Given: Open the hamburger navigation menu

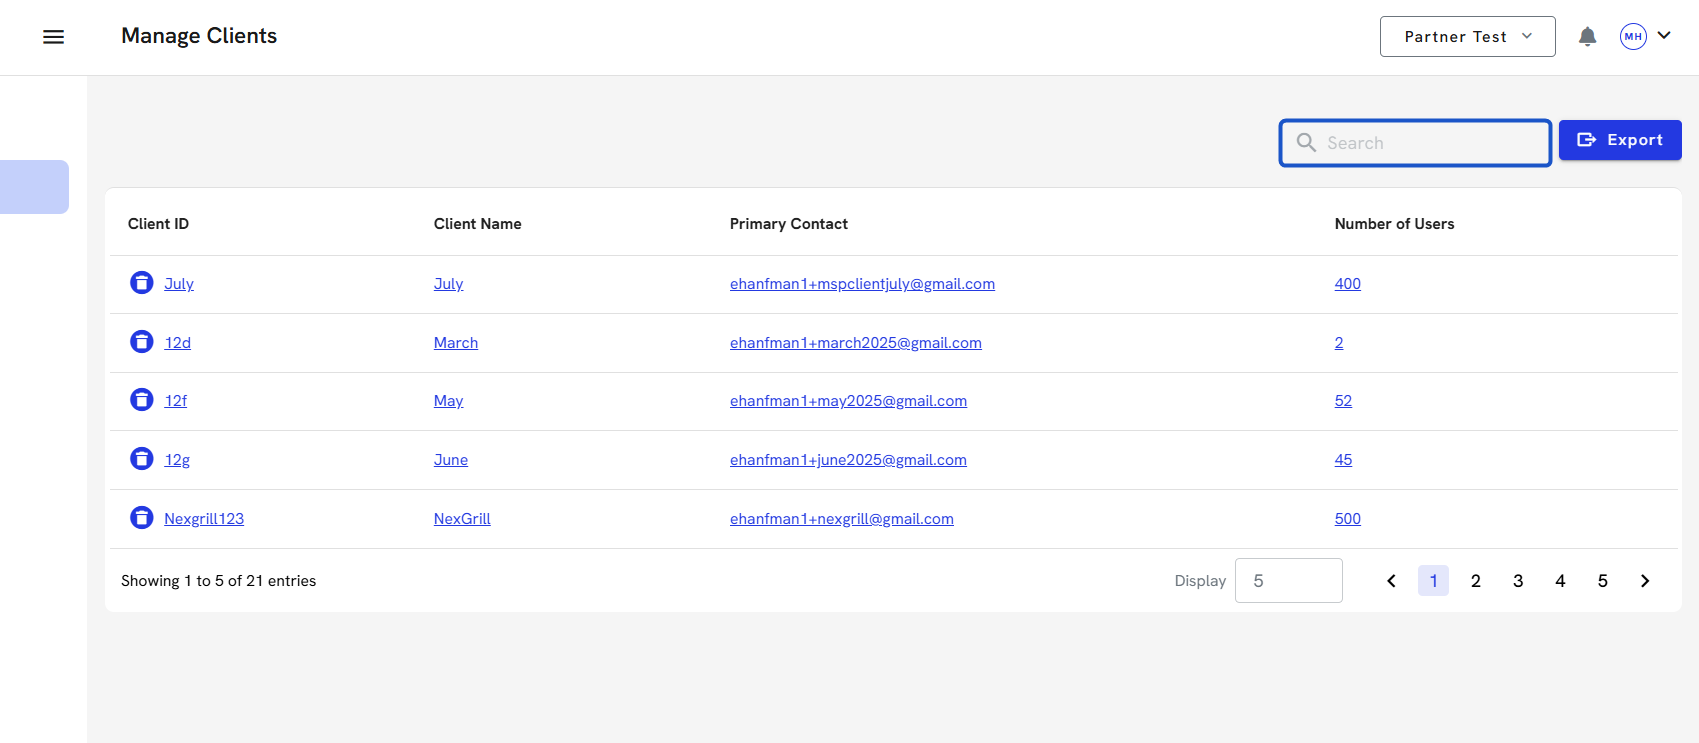Looking at the screenshot, I should pyautogui.click(x=54, y=37).
